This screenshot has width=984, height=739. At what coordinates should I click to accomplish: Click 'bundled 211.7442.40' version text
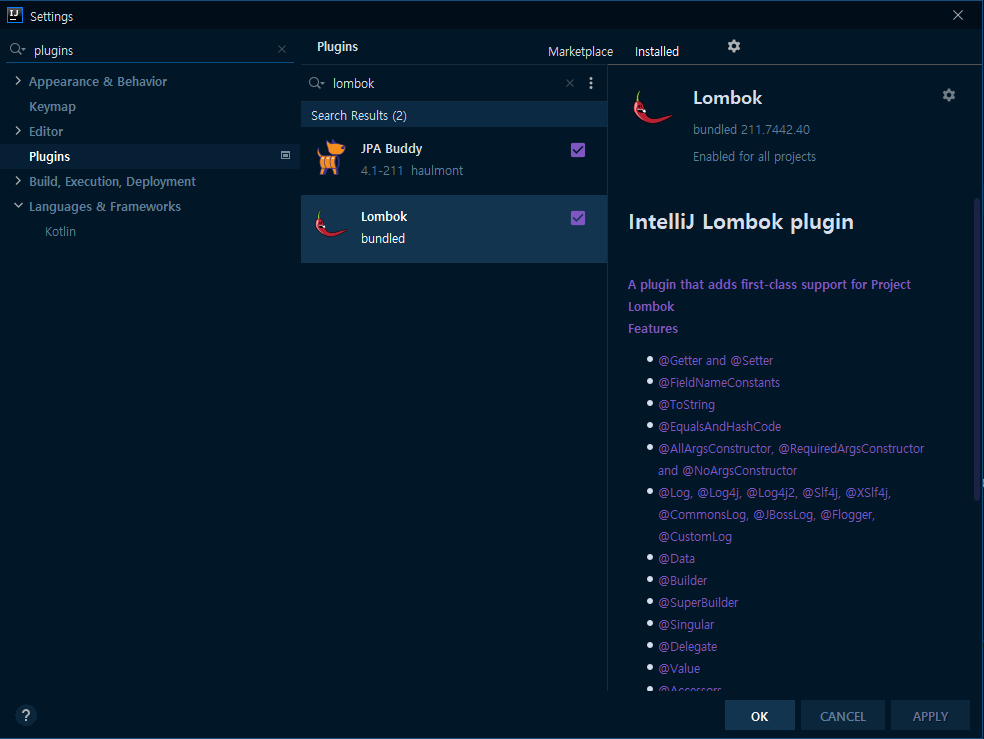[751, 129]
